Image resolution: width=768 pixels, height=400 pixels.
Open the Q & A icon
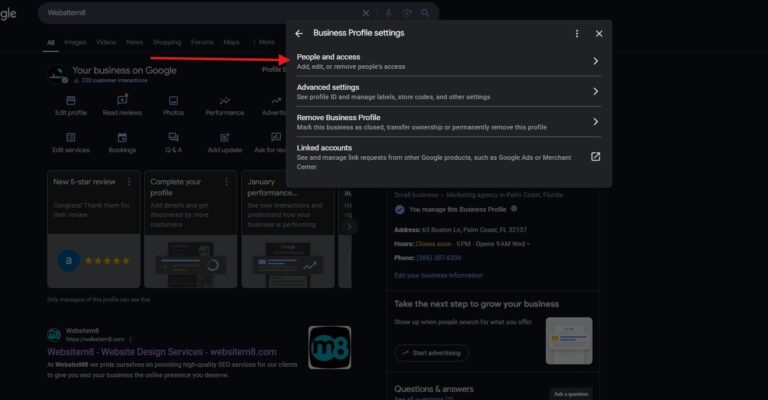click(x=173, y=137)
